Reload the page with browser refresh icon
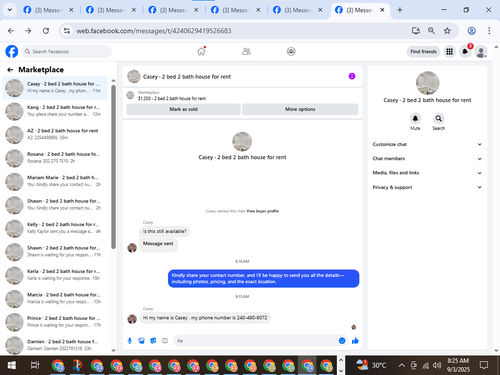Screen dimensions: 500x375 pos(46,31)
